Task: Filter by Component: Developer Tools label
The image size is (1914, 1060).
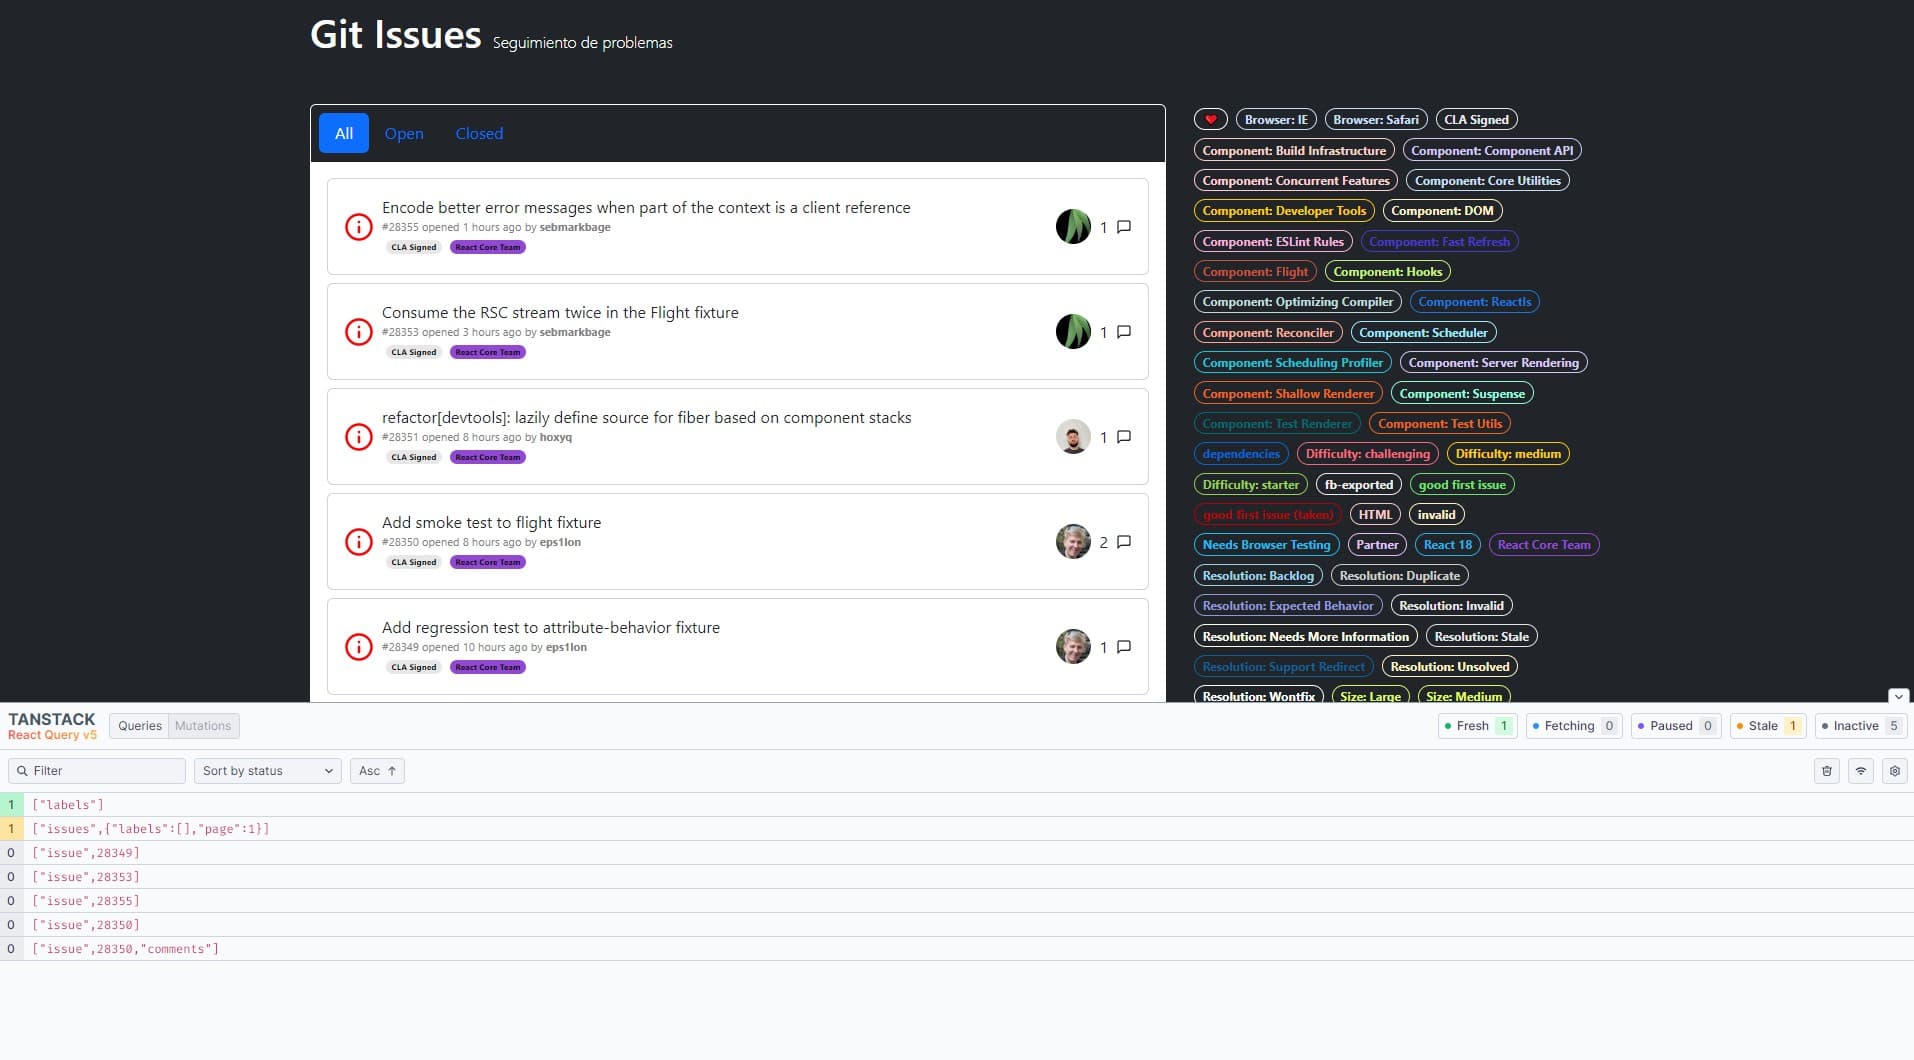Action: 1284,211
